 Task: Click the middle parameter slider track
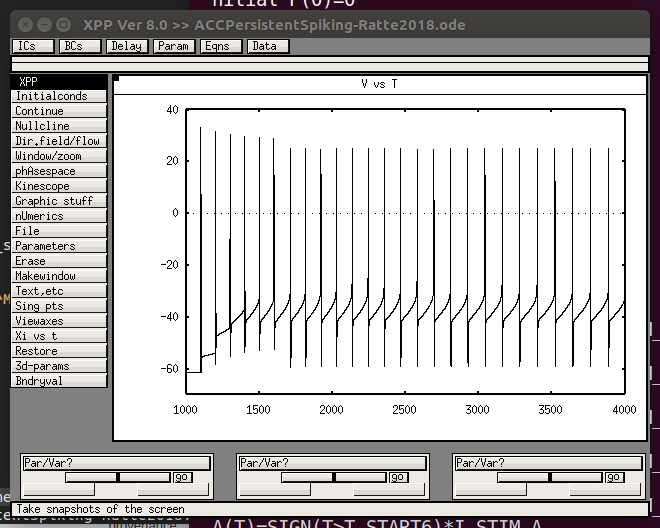(x=334, y=477)
